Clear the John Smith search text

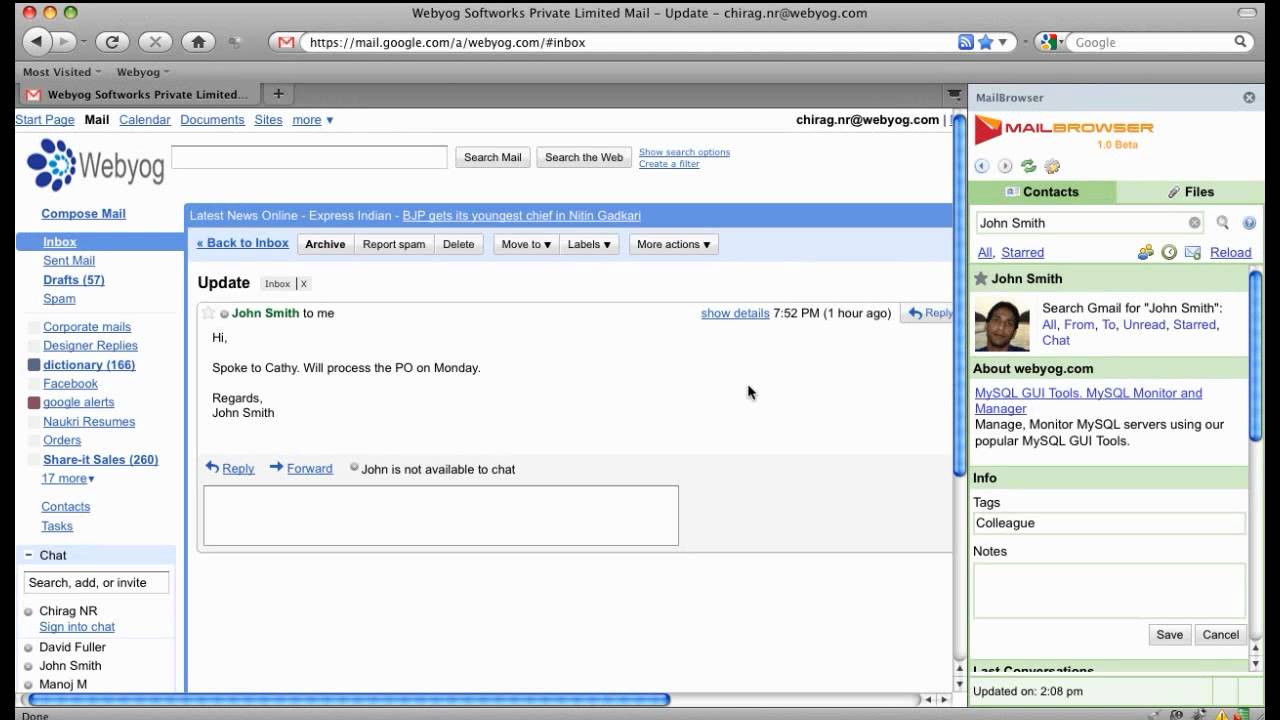(1194, 223)
